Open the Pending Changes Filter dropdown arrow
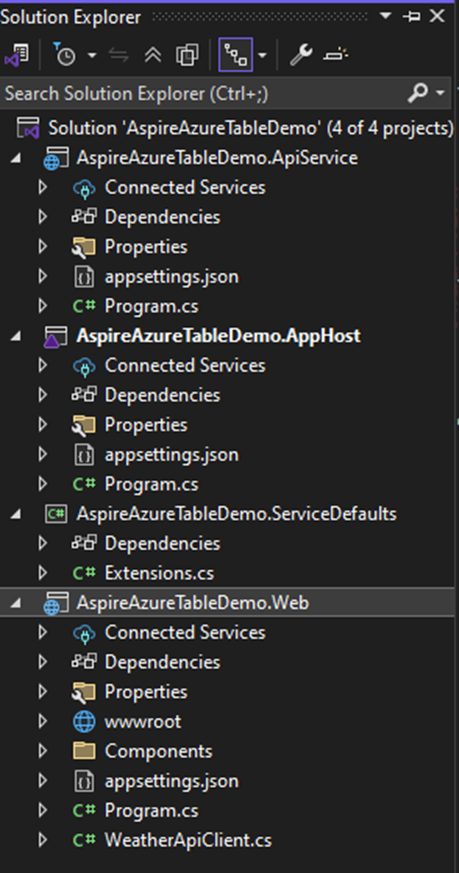 pos(92,55)
